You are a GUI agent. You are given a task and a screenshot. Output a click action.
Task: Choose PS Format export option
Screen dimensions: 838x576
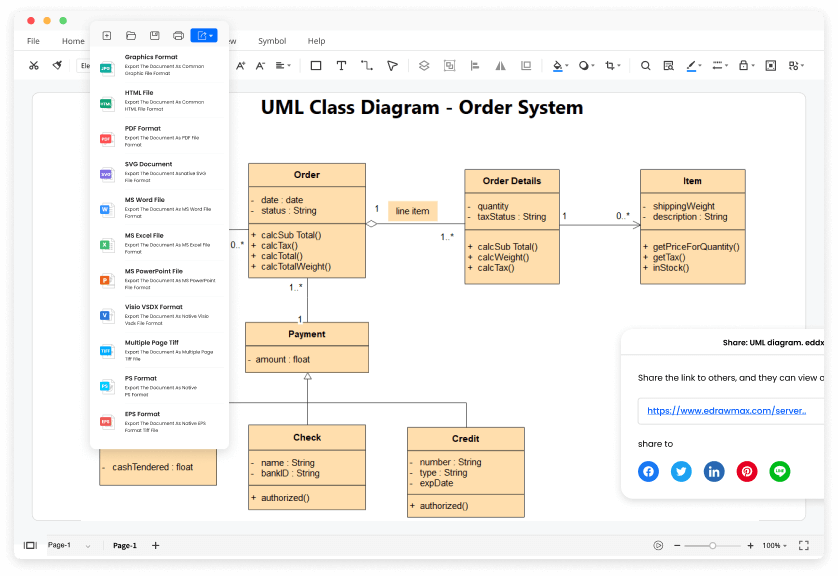(x=160, y=386)
